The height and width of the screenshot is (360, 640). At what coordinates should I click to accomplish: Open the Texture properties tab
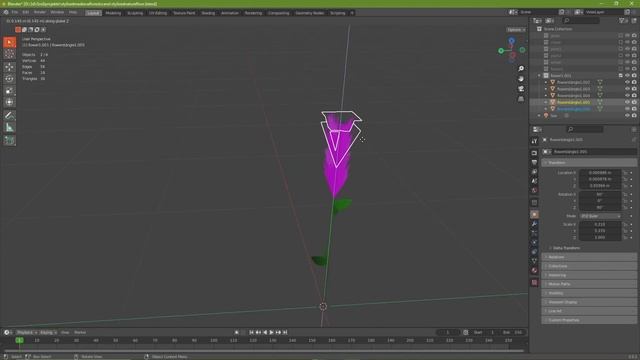pyautogui.click(x=534, y=282)
